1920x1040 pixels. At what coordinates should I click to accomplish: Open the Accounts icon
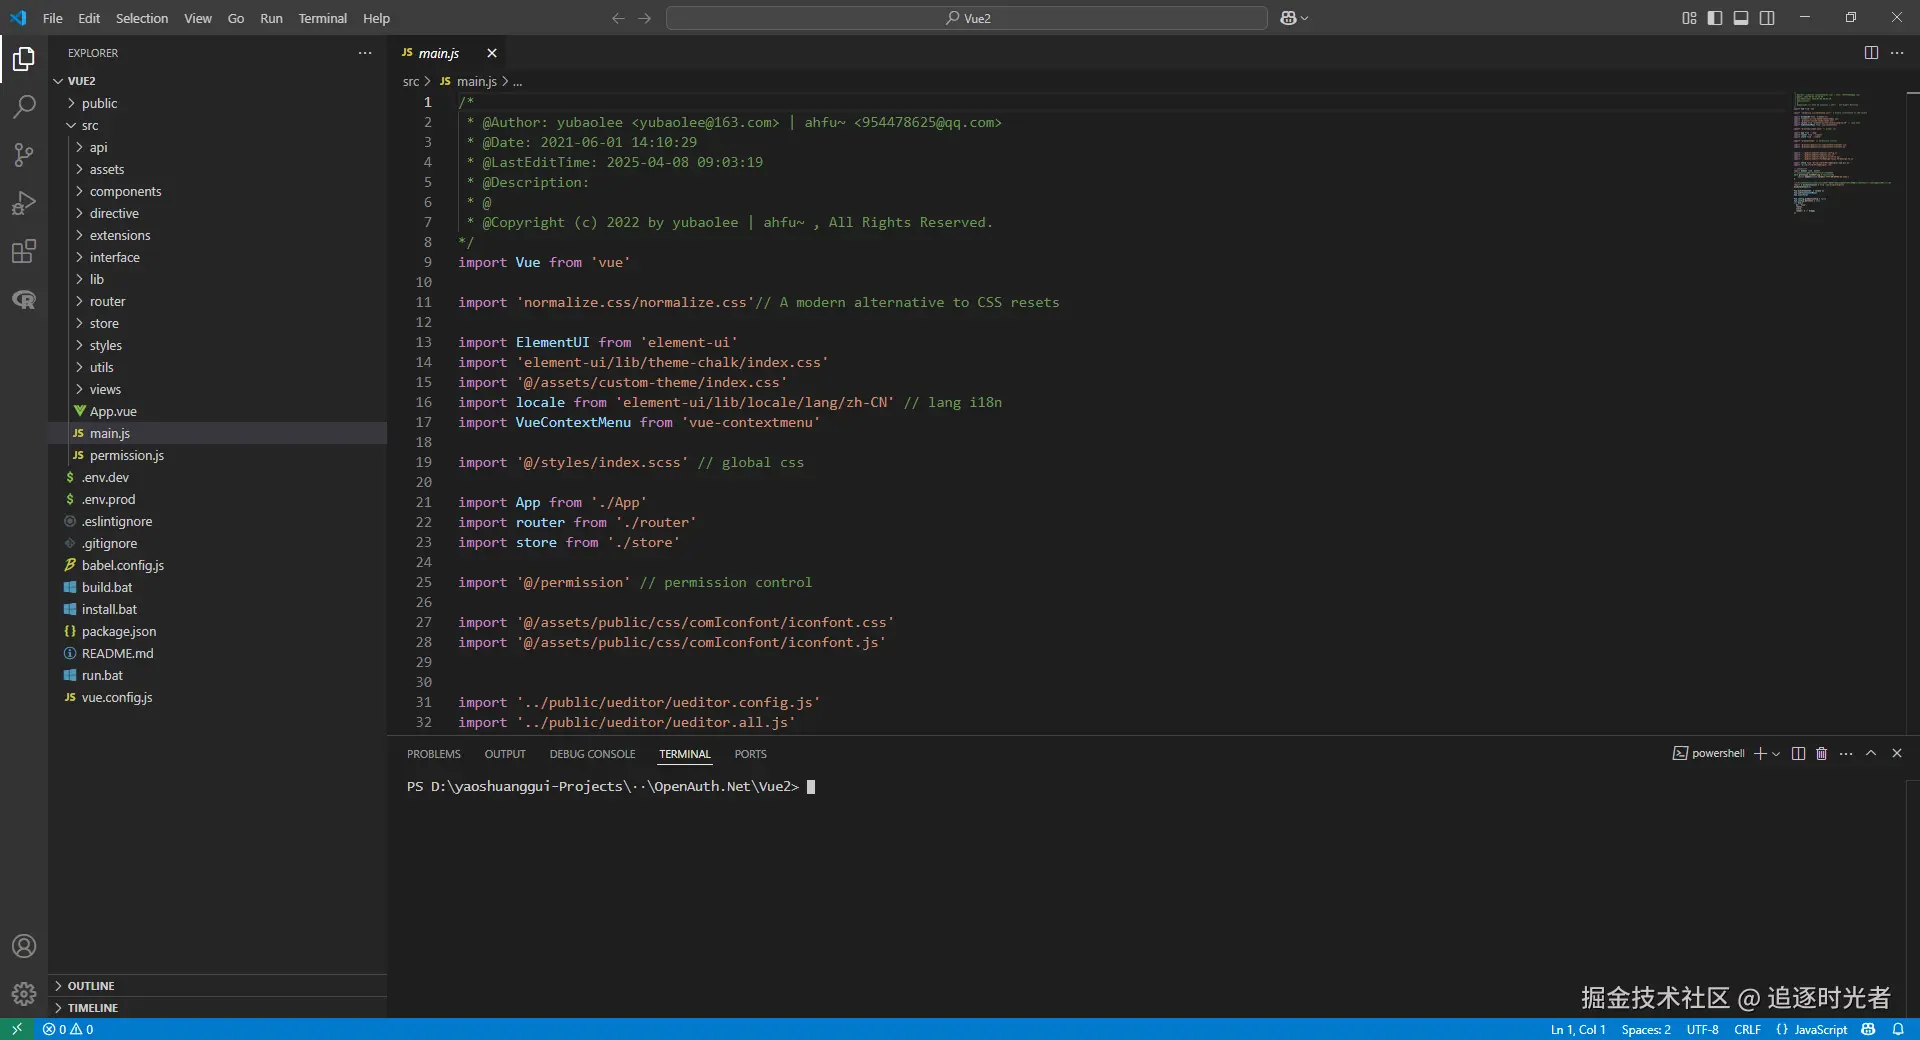click(24, 946)
